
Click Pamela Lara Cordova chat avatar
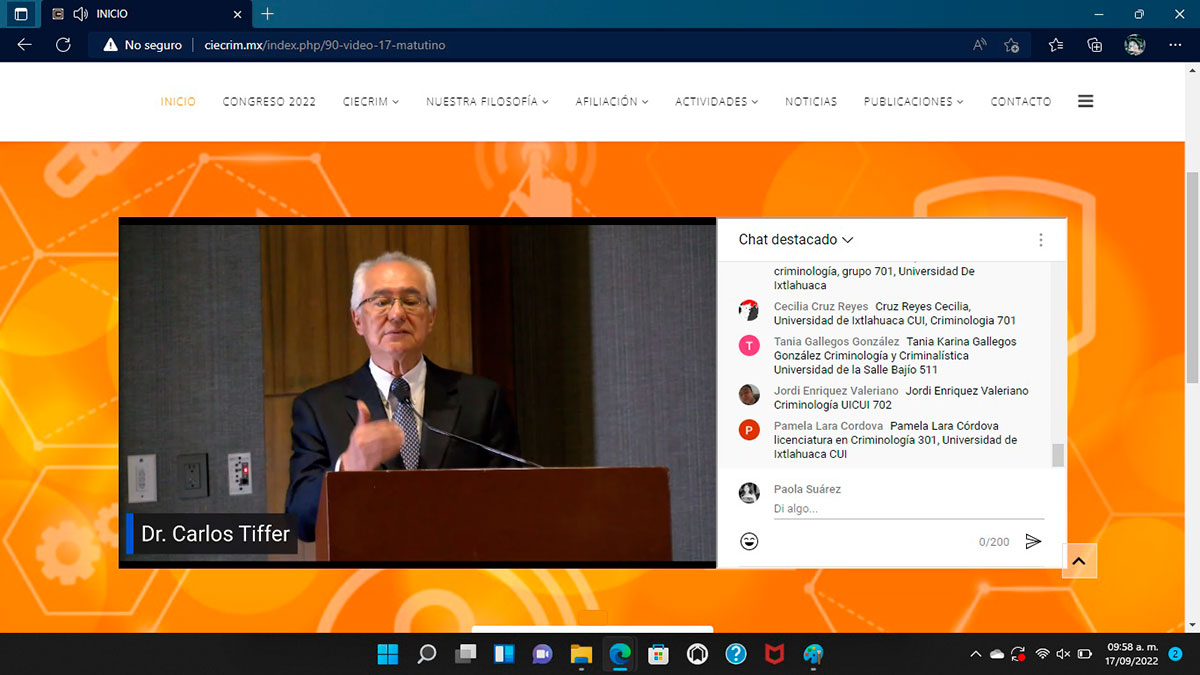tap(749, 429)
